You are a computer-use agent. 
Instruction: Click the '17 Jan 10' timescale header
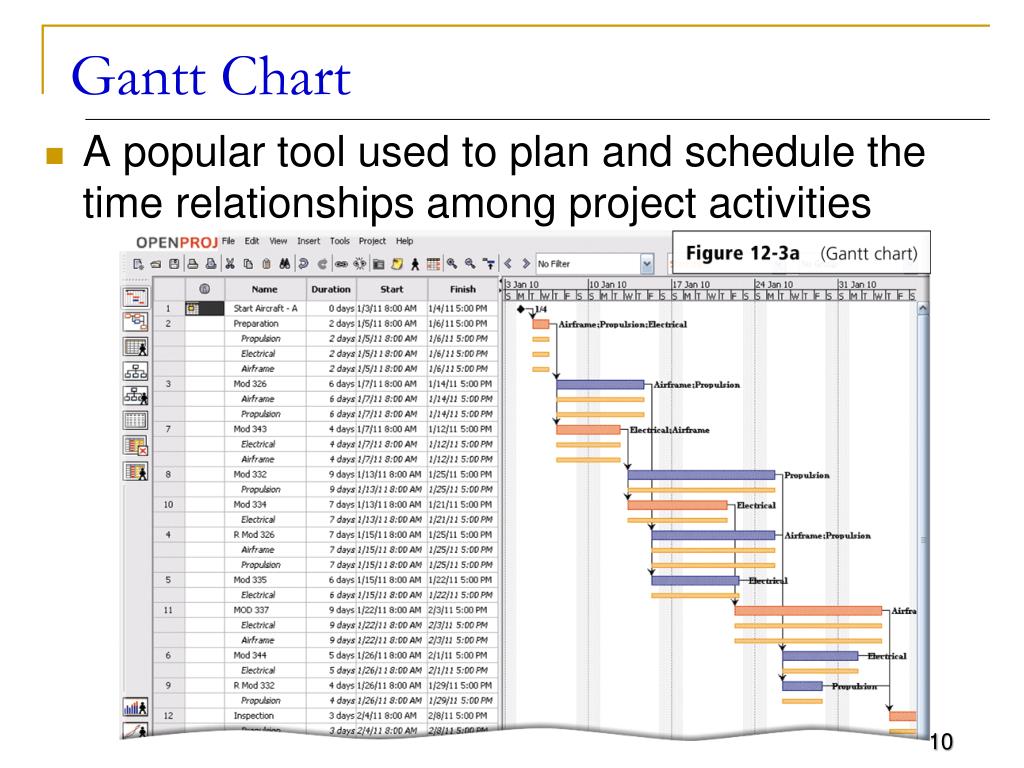[691, 285]
